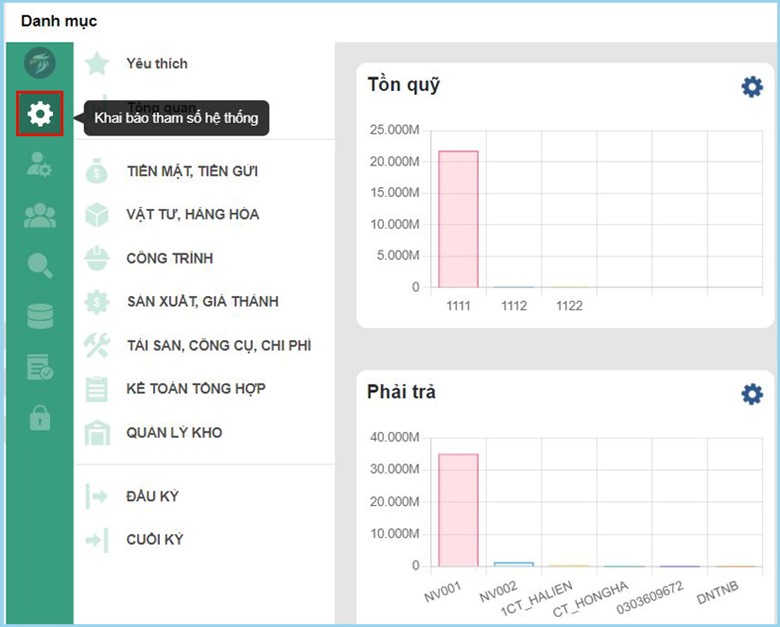This screenshot has height=627, width=780.
Task: Open Phải trả chart settings gear
Action: [x=751, y=394]
